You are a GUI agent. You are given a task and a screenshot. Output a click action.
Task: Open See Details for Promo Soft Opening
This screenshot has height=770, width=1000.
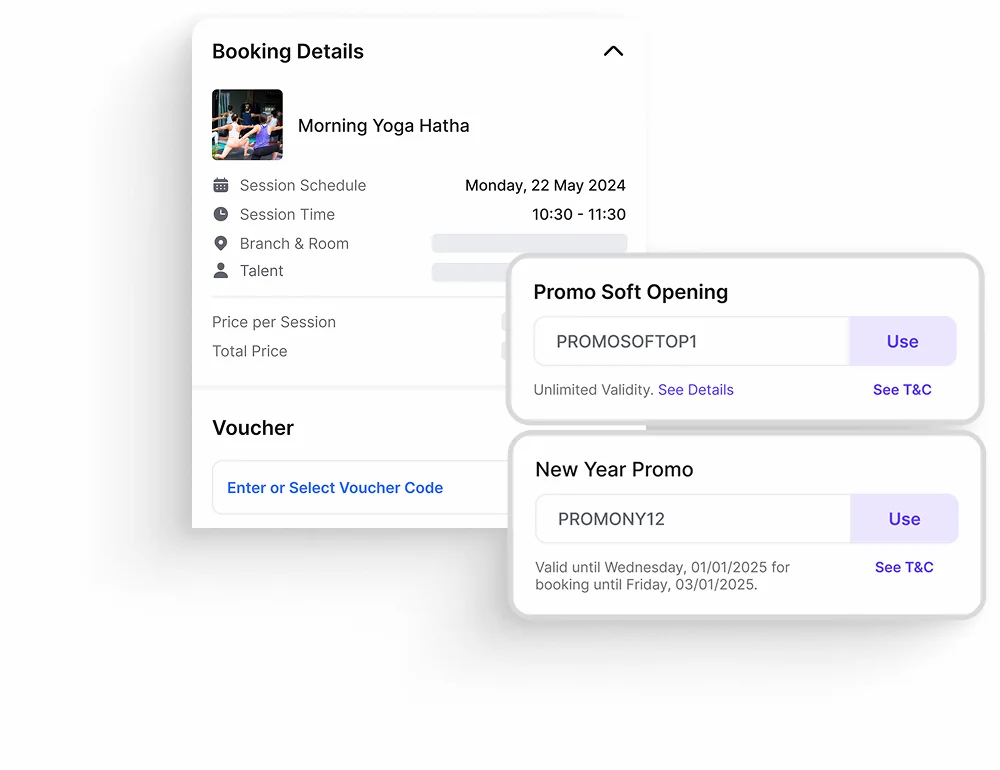tap(695, 390)
